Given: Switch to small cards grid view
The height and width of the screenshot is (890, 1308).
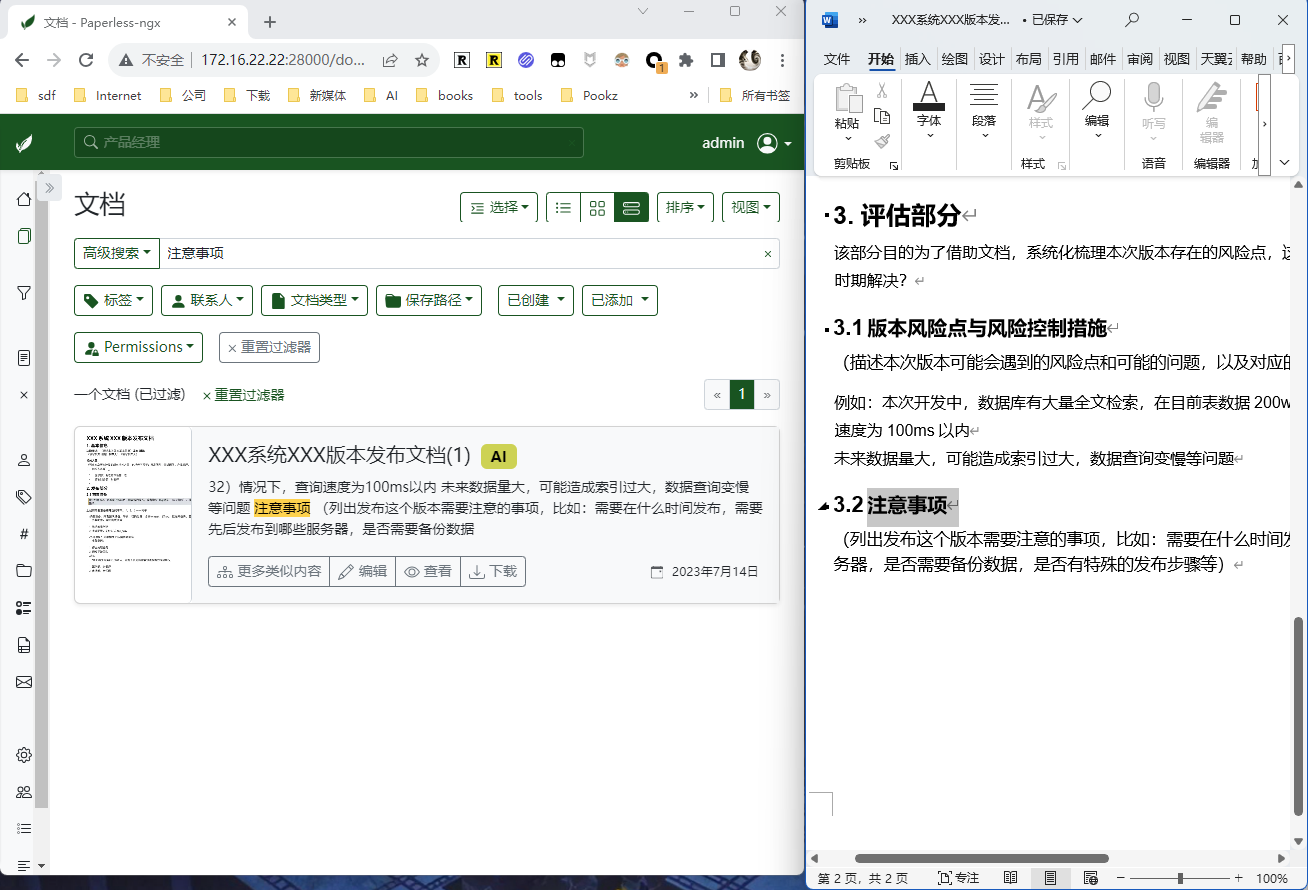Looking at the screenshot, I should coord(597,208).
